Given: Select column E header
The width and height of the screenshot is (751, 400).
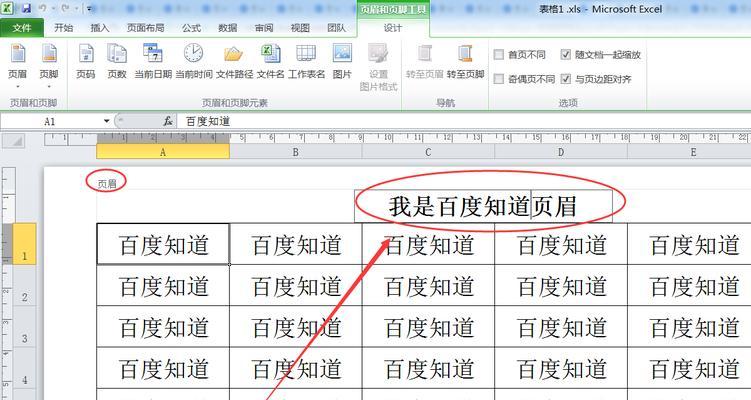Looking at the screenshot, I should click(x=690, y=152).
